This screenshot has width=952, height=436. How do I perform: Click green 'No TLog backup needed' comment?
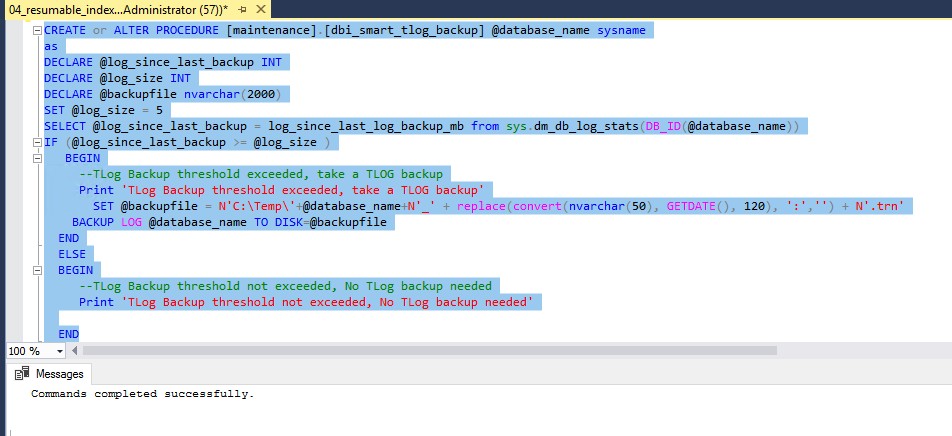pos(285,286)
